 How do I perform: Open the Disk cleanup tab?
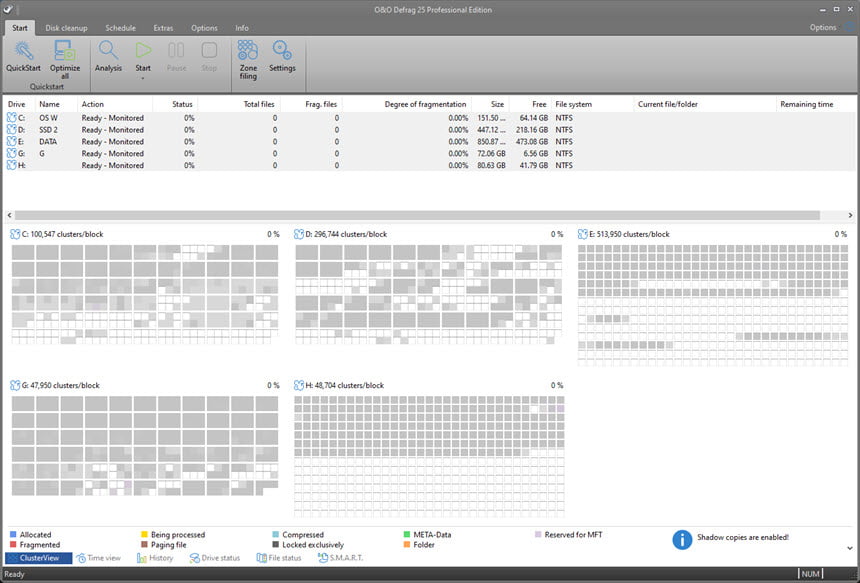66,28
